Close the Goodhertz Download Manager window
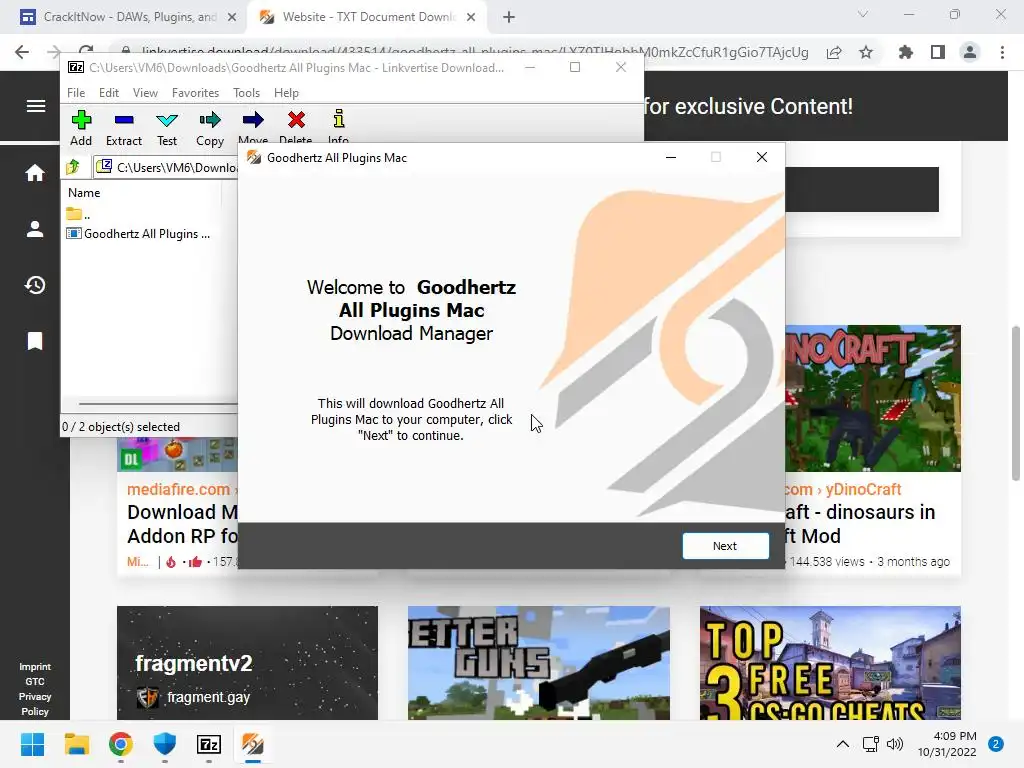1024x768 pixels. pyautogui.click(x=761, y=157)
